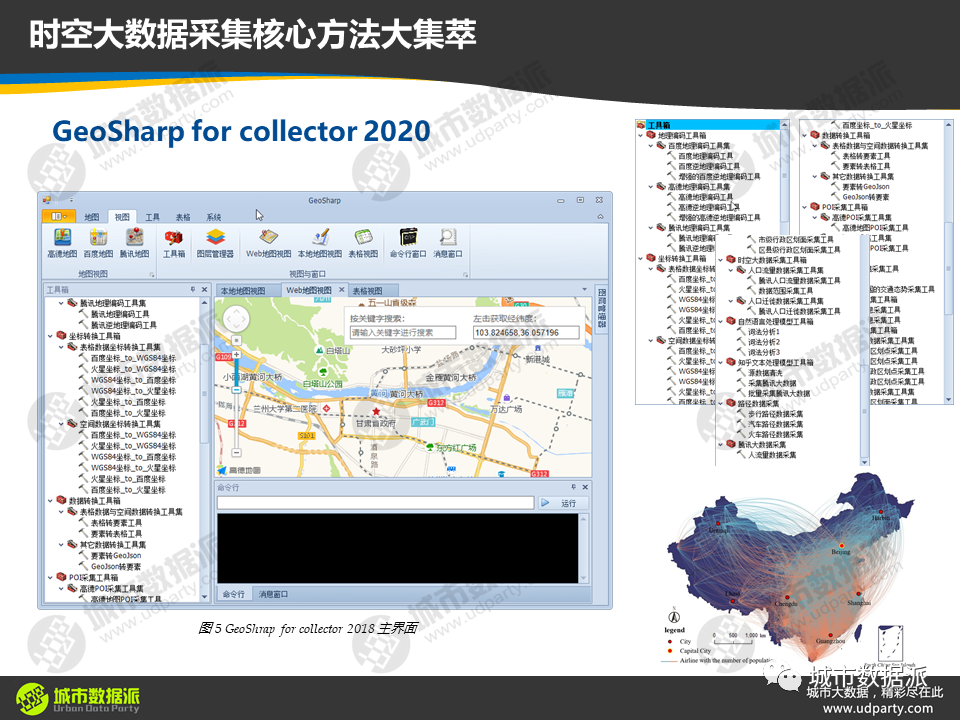Click the map zoom level slider
Viewport: 960px width, 720px height.
[x=236, y=390]
